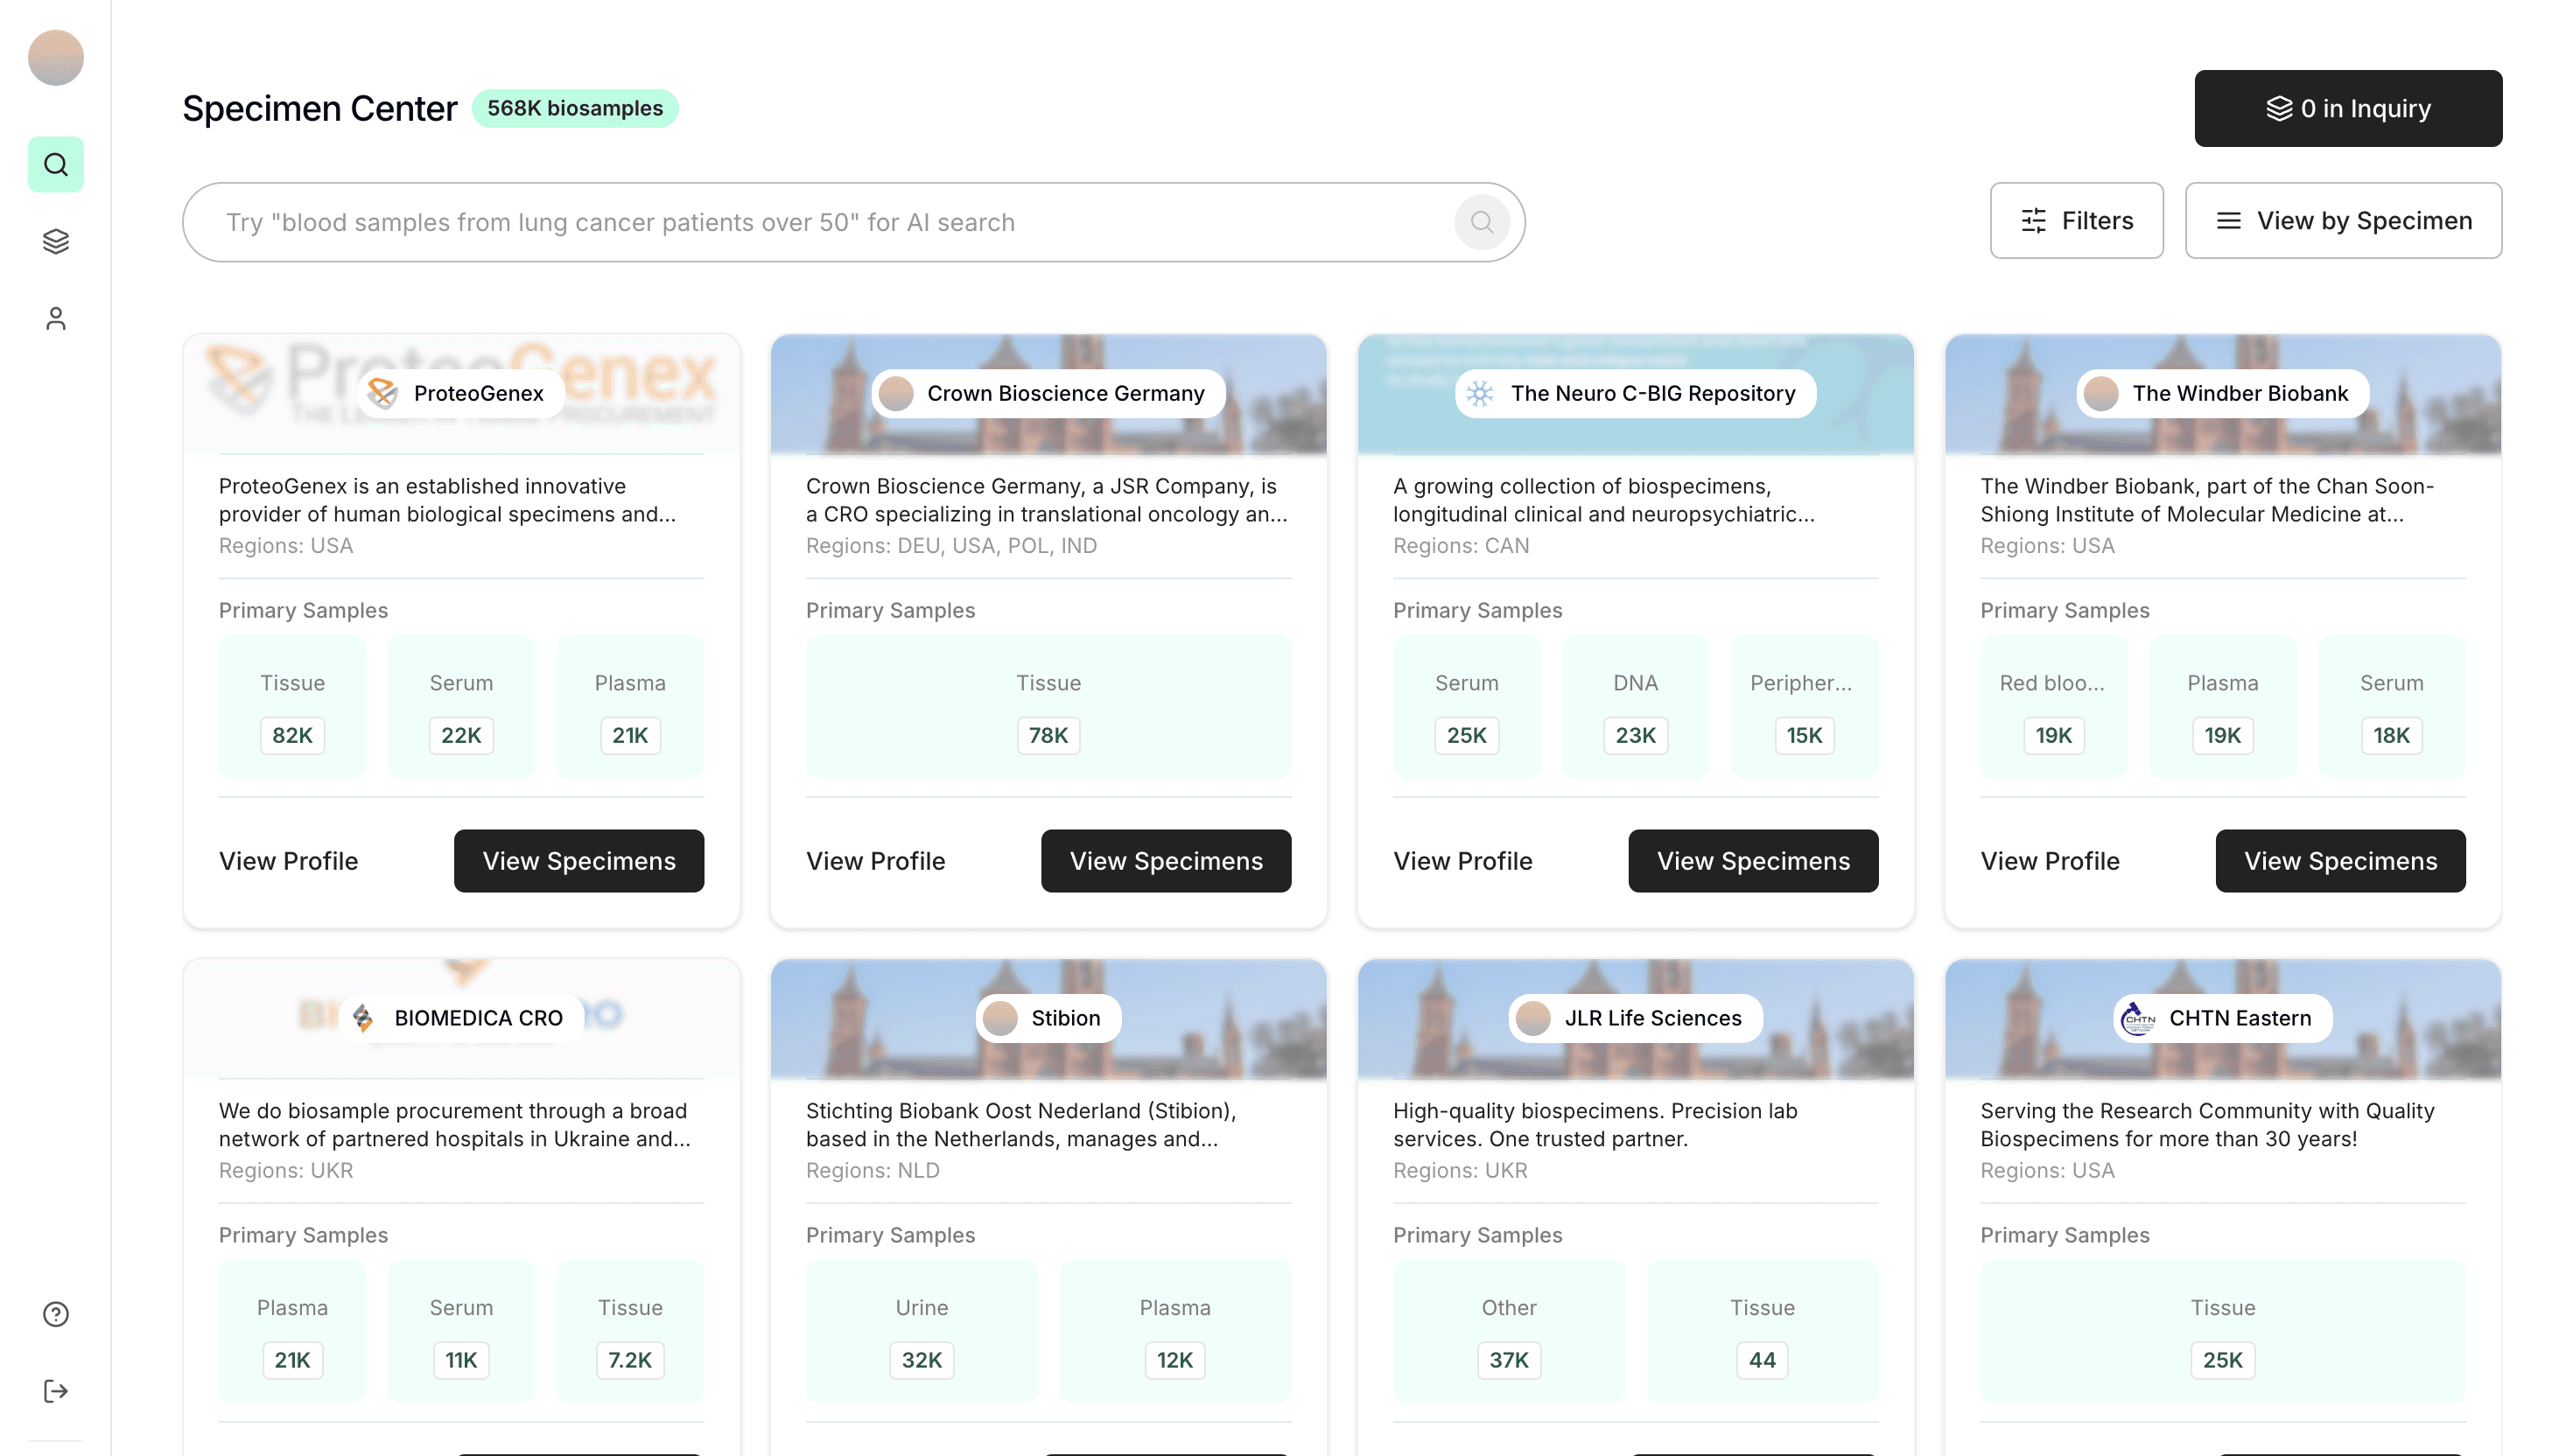
Task: Open View Profile for The Neuro C-BIG Repository
Action: click(x=1462, y=861)
